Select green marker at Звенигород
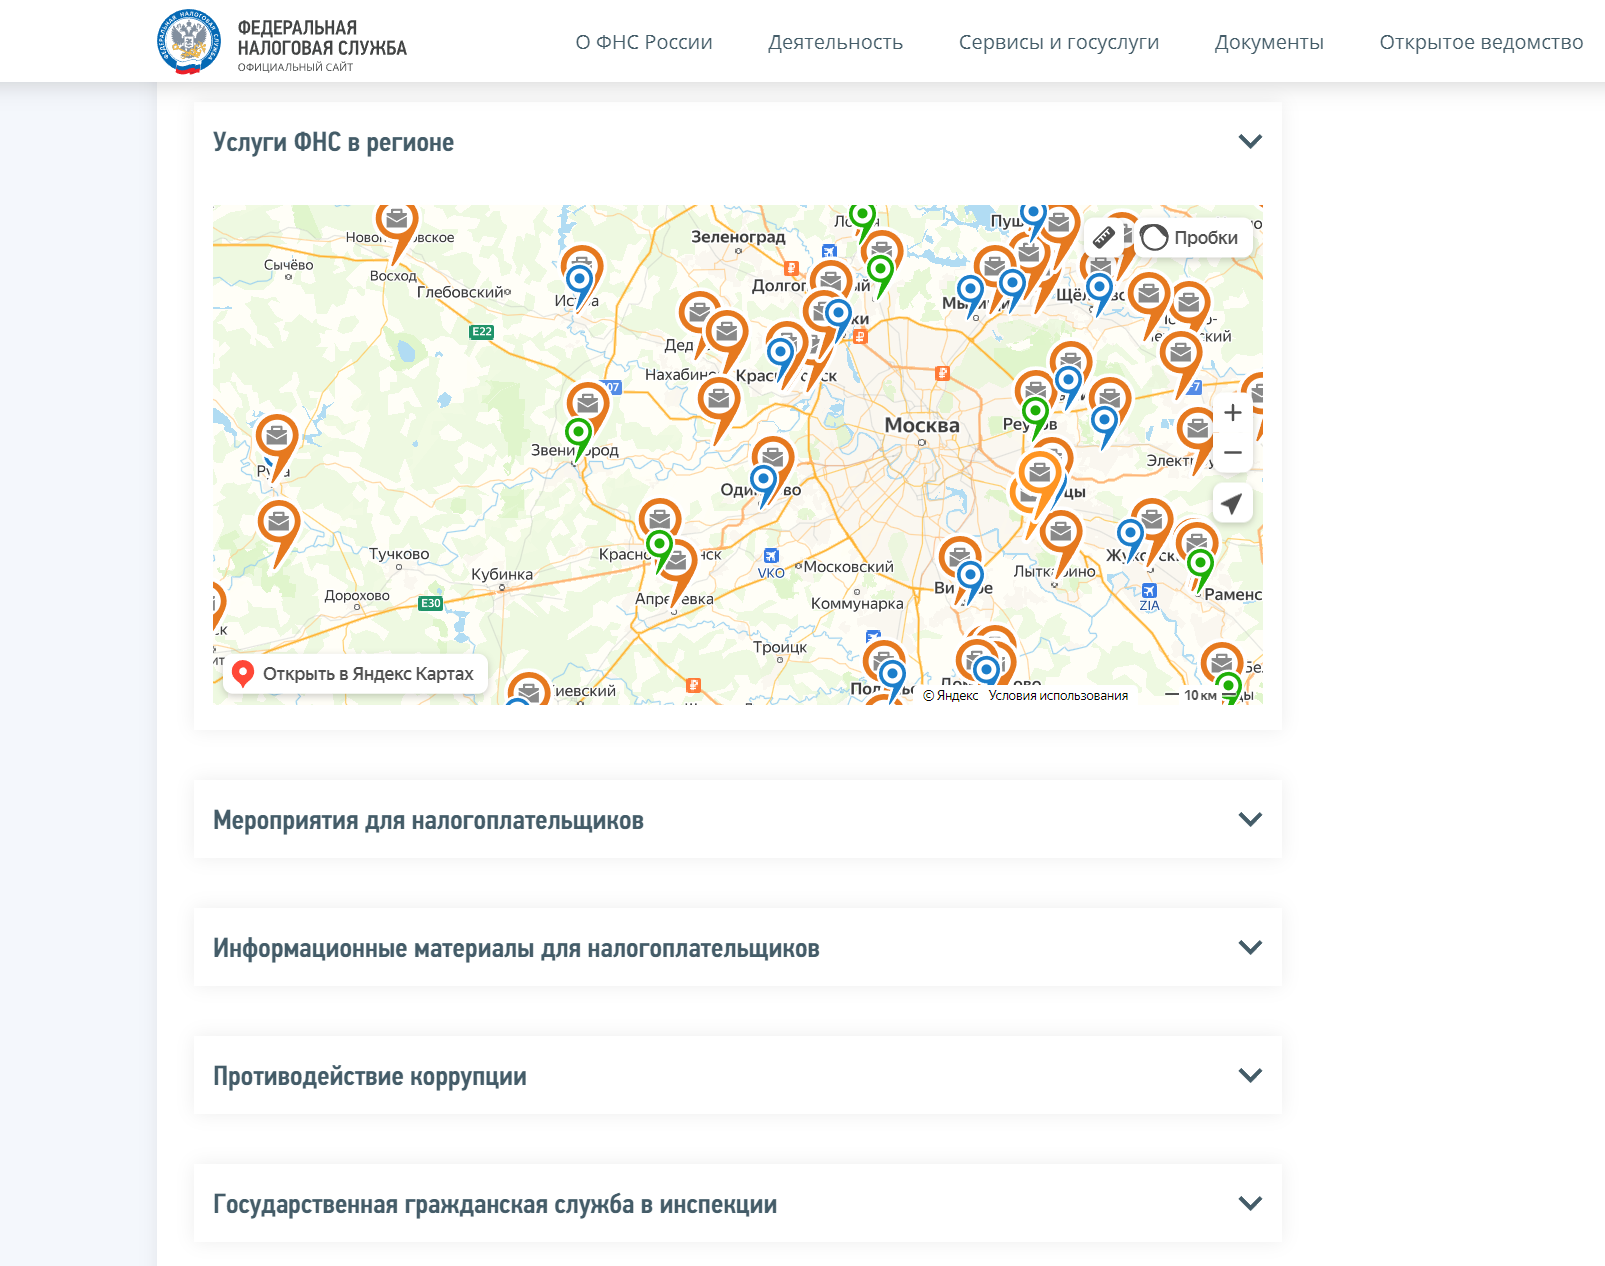1605x1266 pixels. [578, 433]
